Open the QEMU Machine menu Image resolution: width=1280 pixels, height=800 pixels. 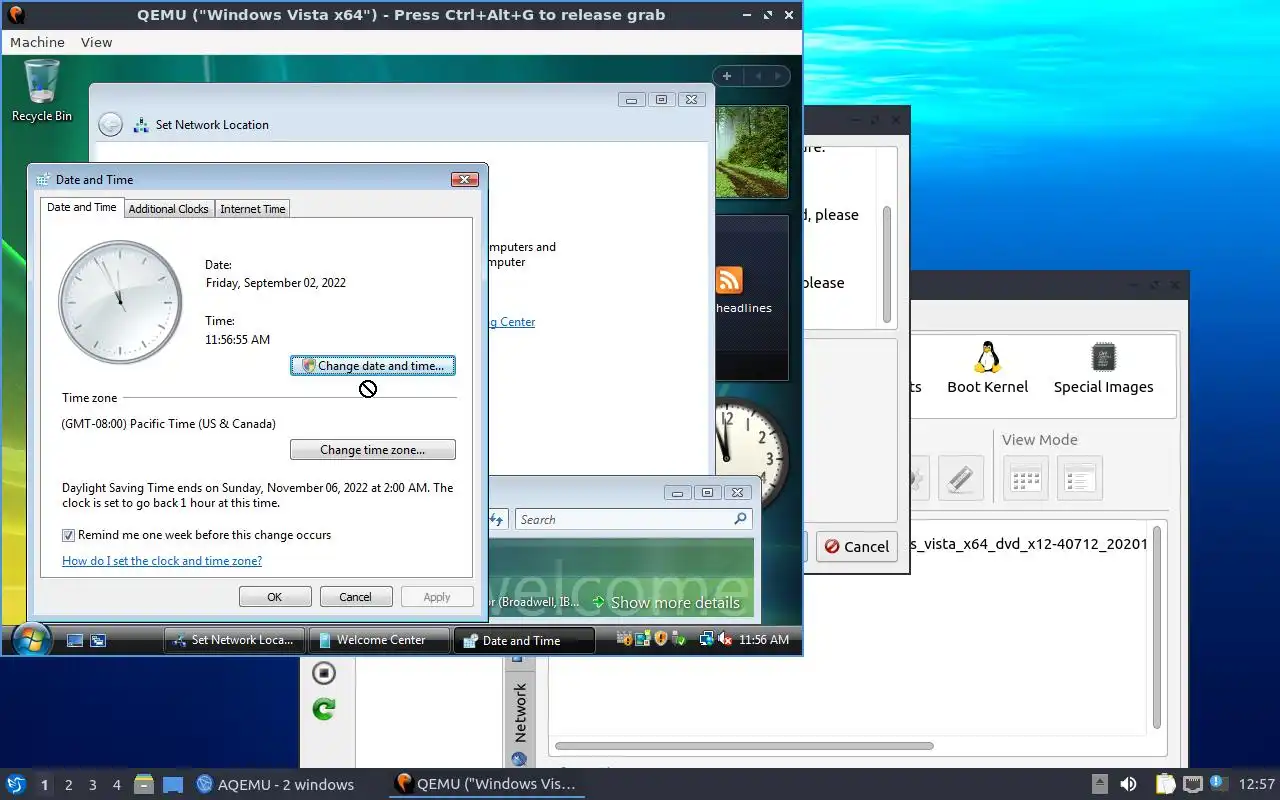click(37, 42)
